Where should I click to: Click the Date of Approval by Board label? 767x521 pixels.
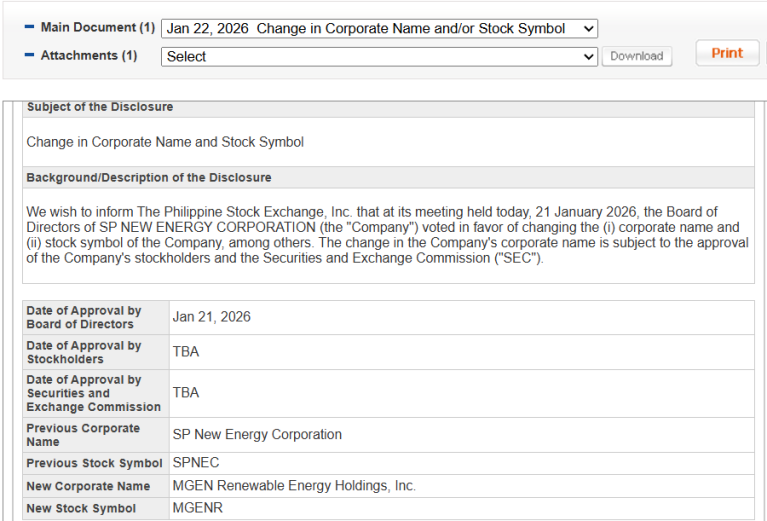[x=84, y=318]
